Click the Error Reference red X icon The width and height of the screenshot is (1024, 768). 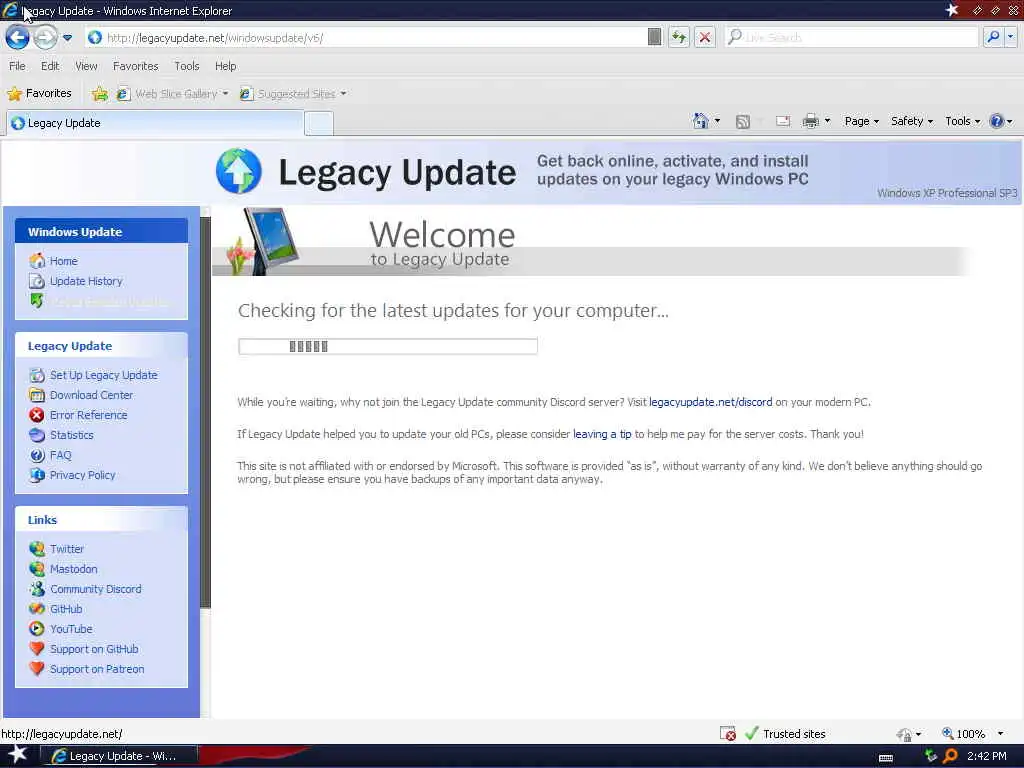point(37,415)
